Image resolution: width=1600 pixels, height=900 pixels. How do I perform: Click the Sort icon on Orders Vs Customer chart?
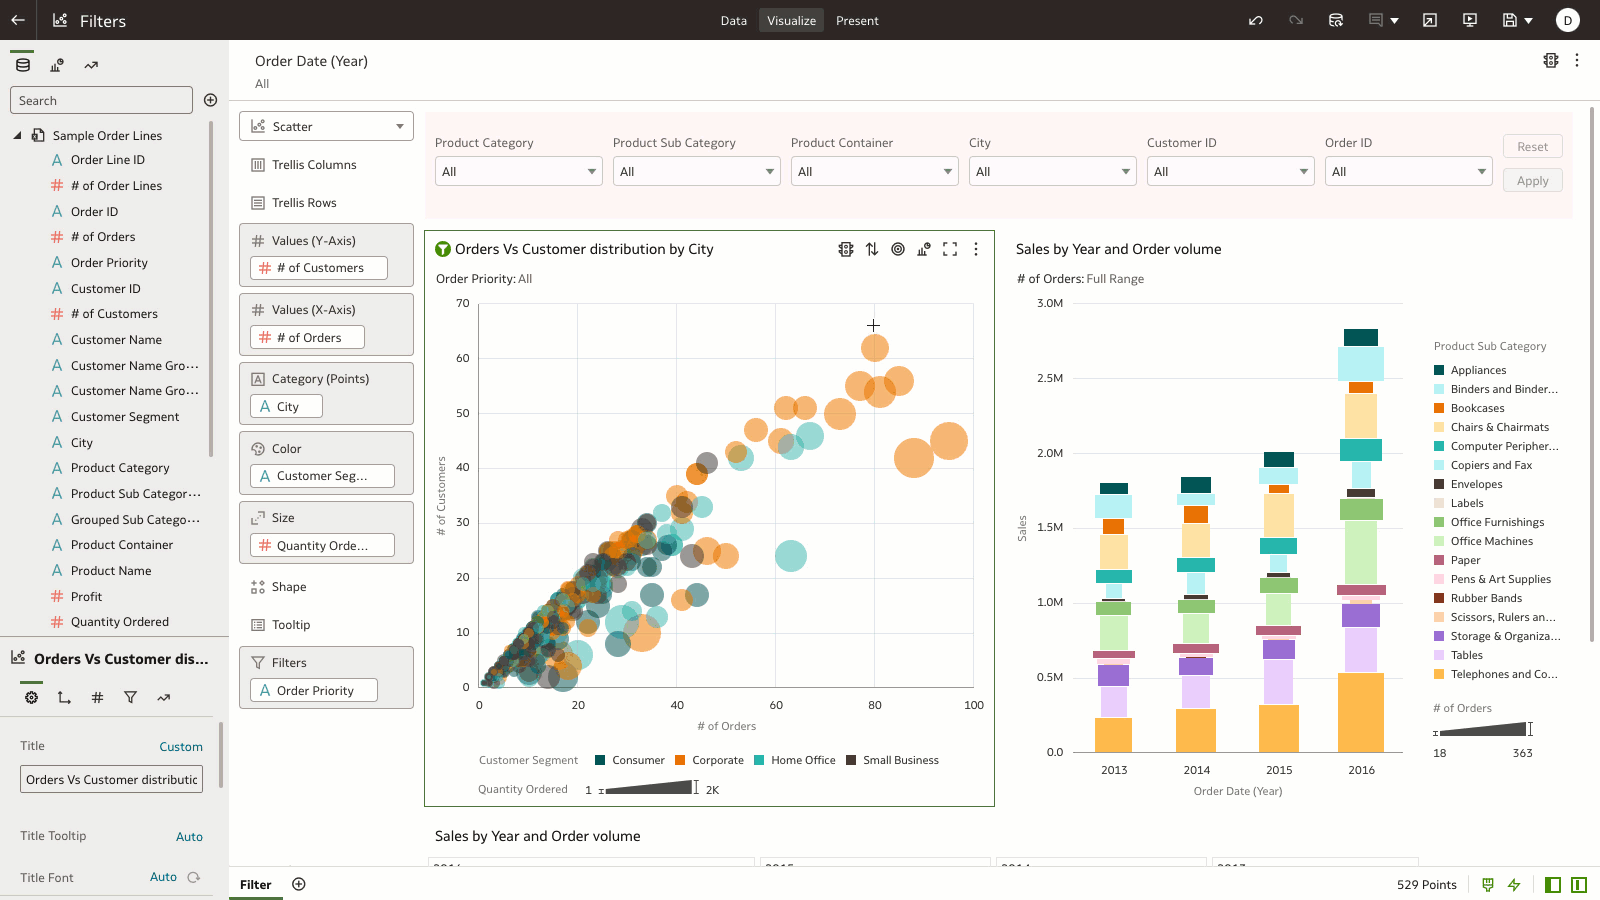pos(871,249)
